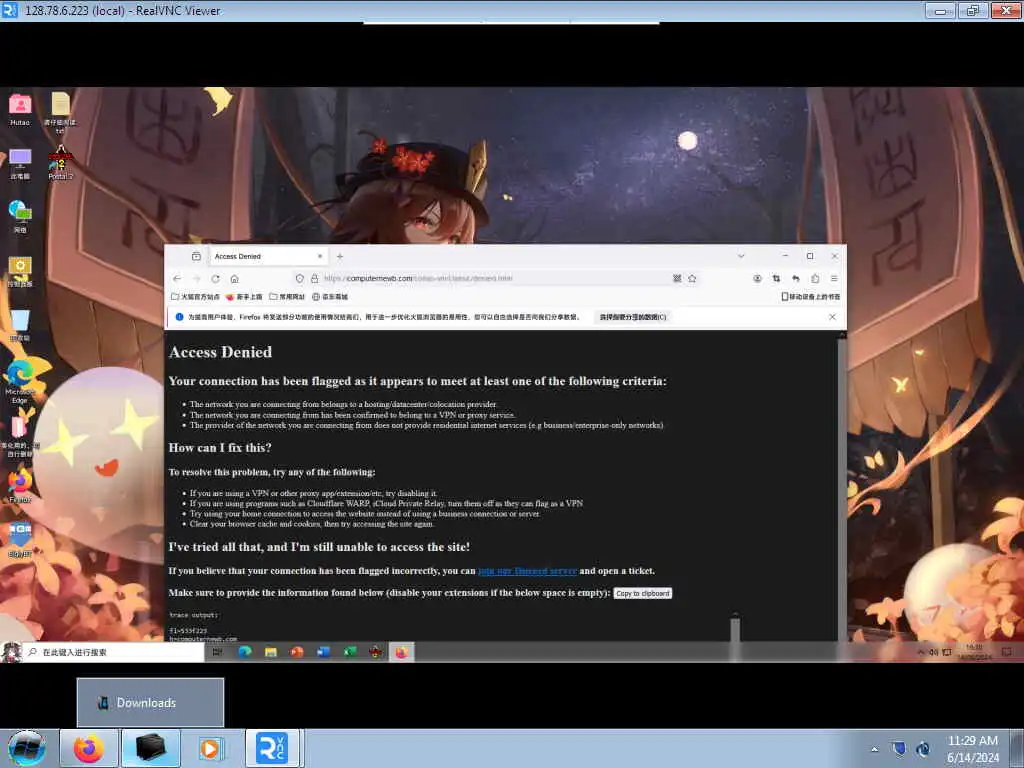Dismiss the Firefox notification bar
This screenshot has width=1024, height=768.
coord(832,317)
